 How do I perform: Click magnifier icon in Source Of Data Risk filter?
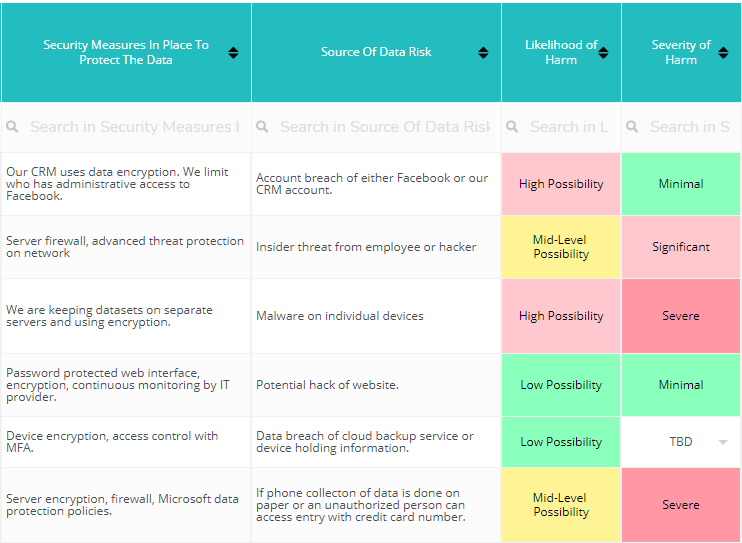(x=262, y=127)
